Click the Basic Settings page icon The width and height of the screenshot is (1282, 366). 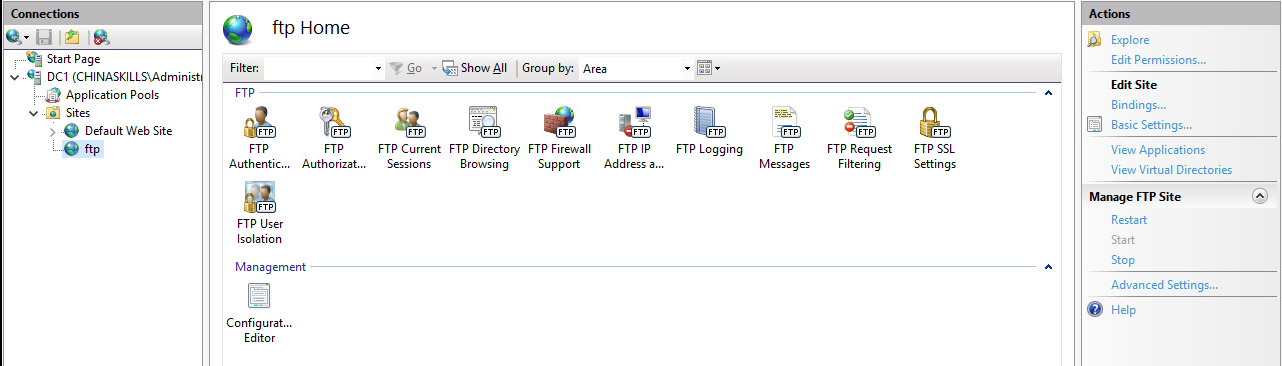1095,125
